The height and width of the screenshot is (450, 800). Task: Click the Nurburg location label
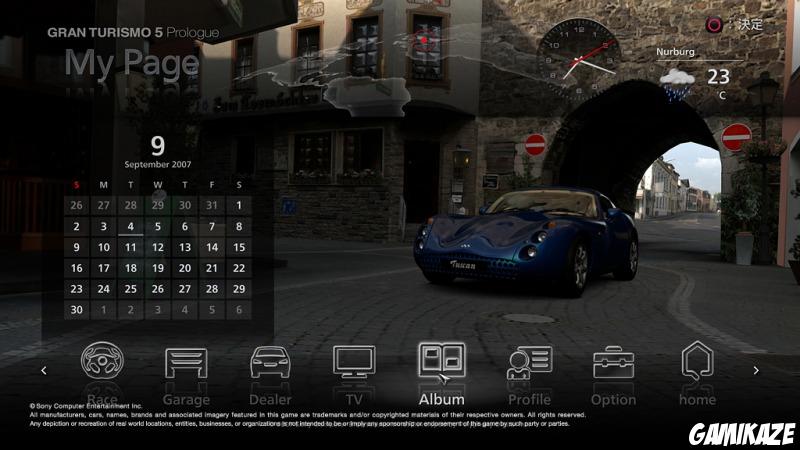pyautogui.click(x=675, y=52)
